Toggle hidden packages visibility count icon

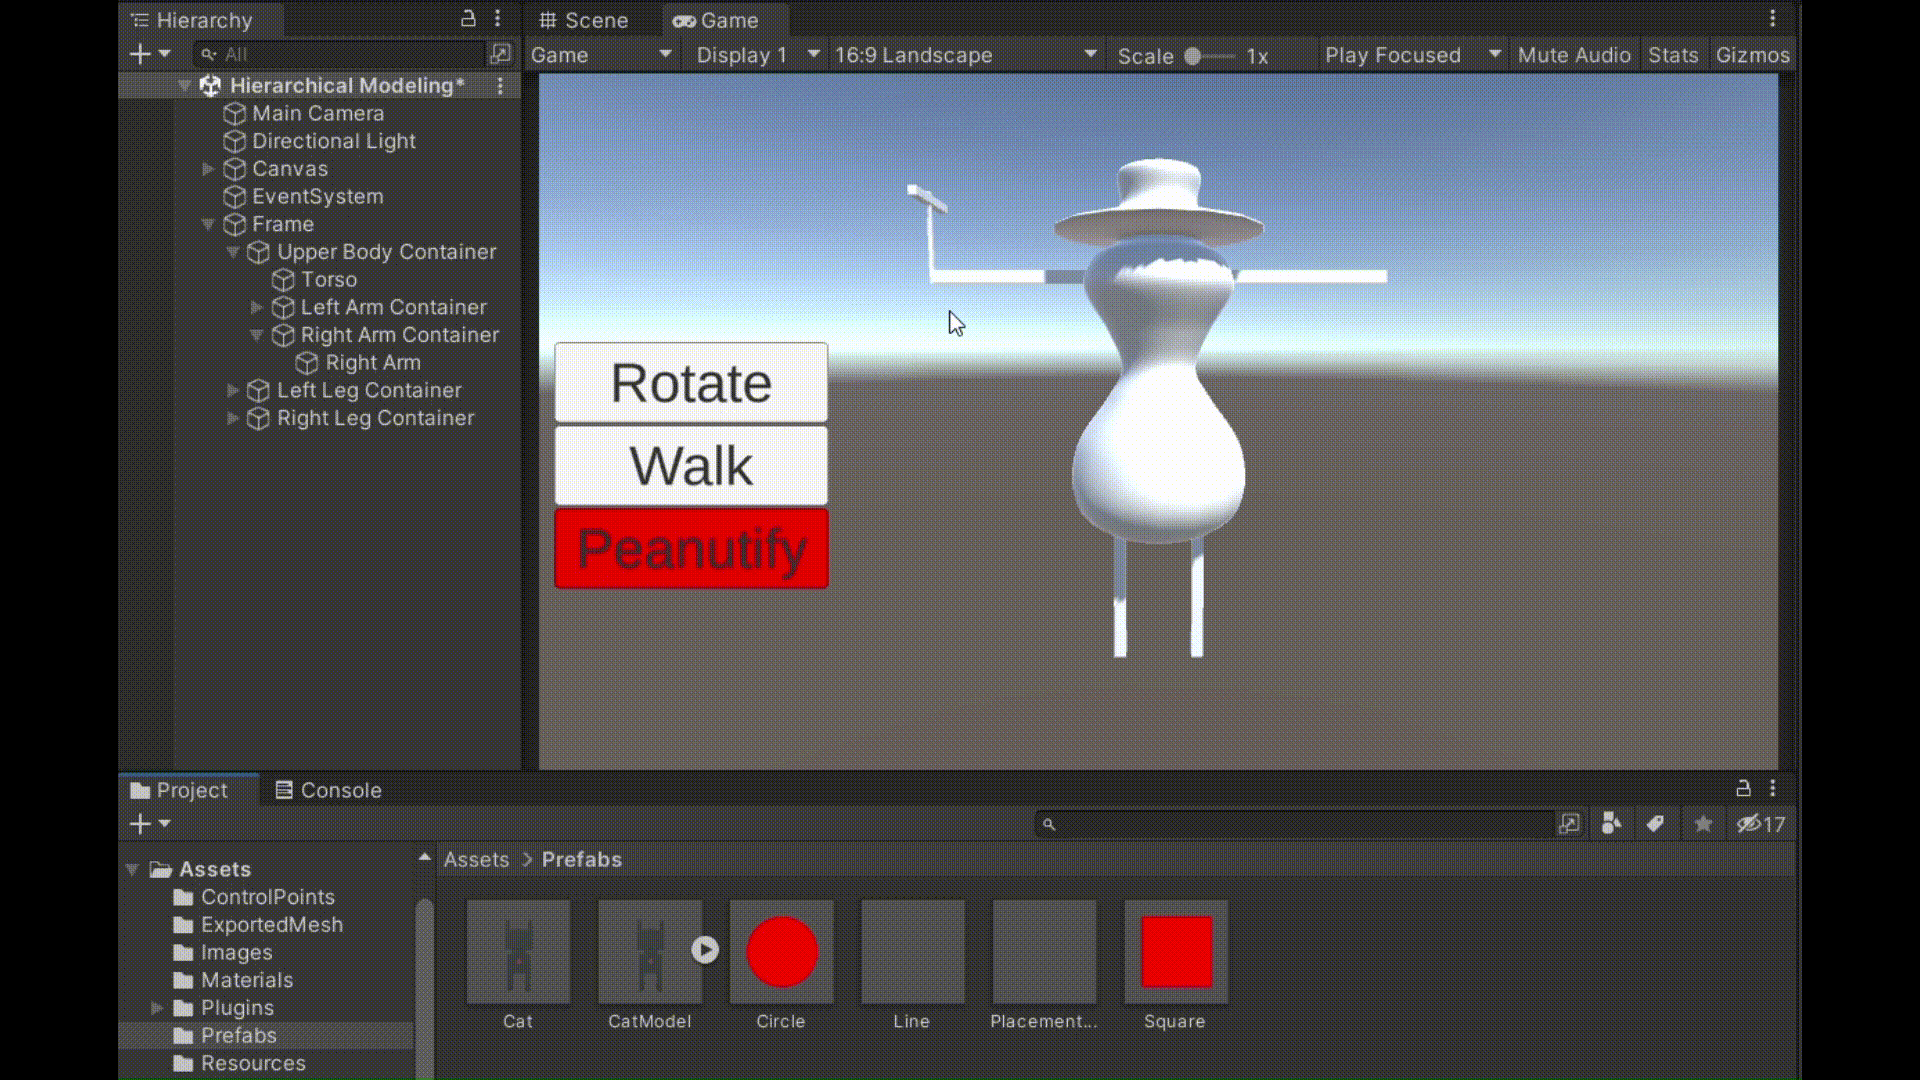click(x=1761, y=824)
